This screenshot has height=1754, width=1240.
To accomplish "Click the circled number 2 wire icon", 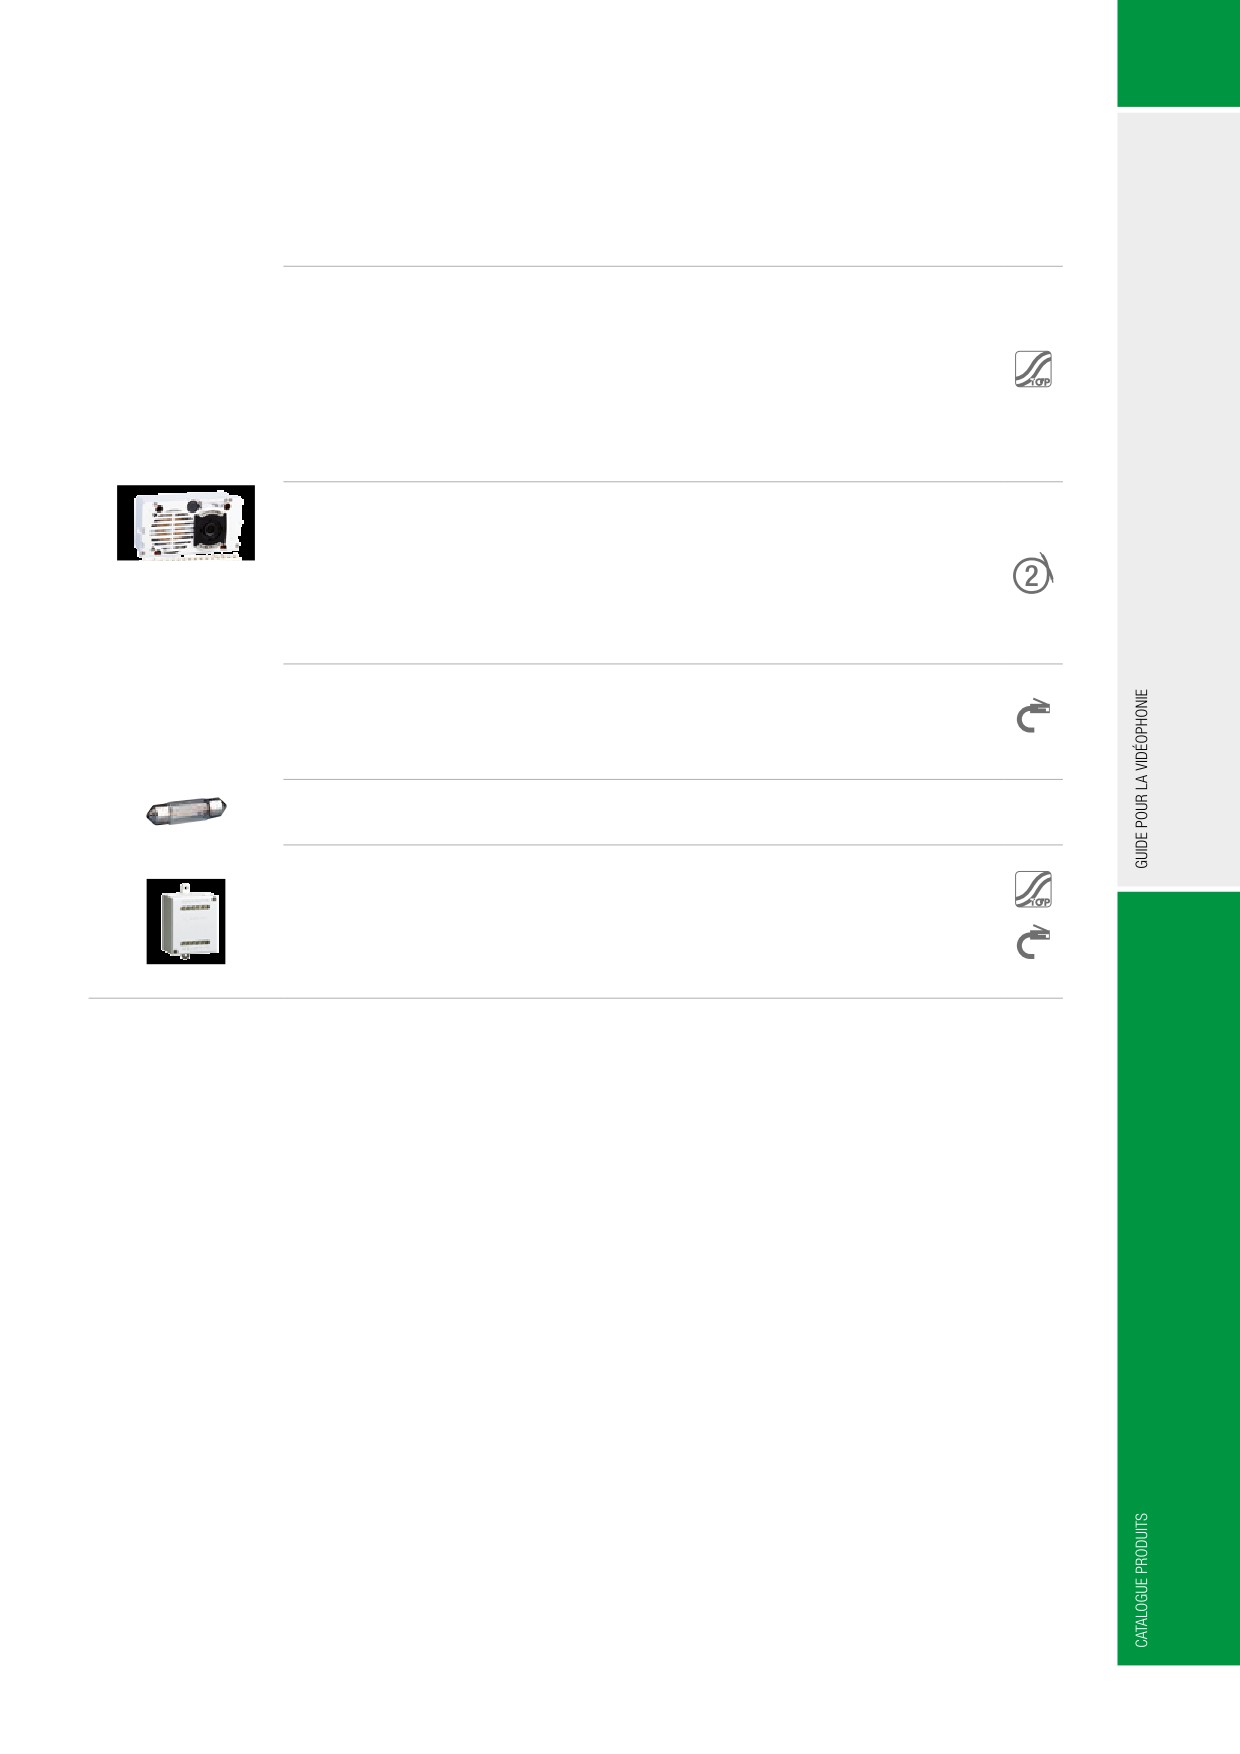I will coord(1034,574).
